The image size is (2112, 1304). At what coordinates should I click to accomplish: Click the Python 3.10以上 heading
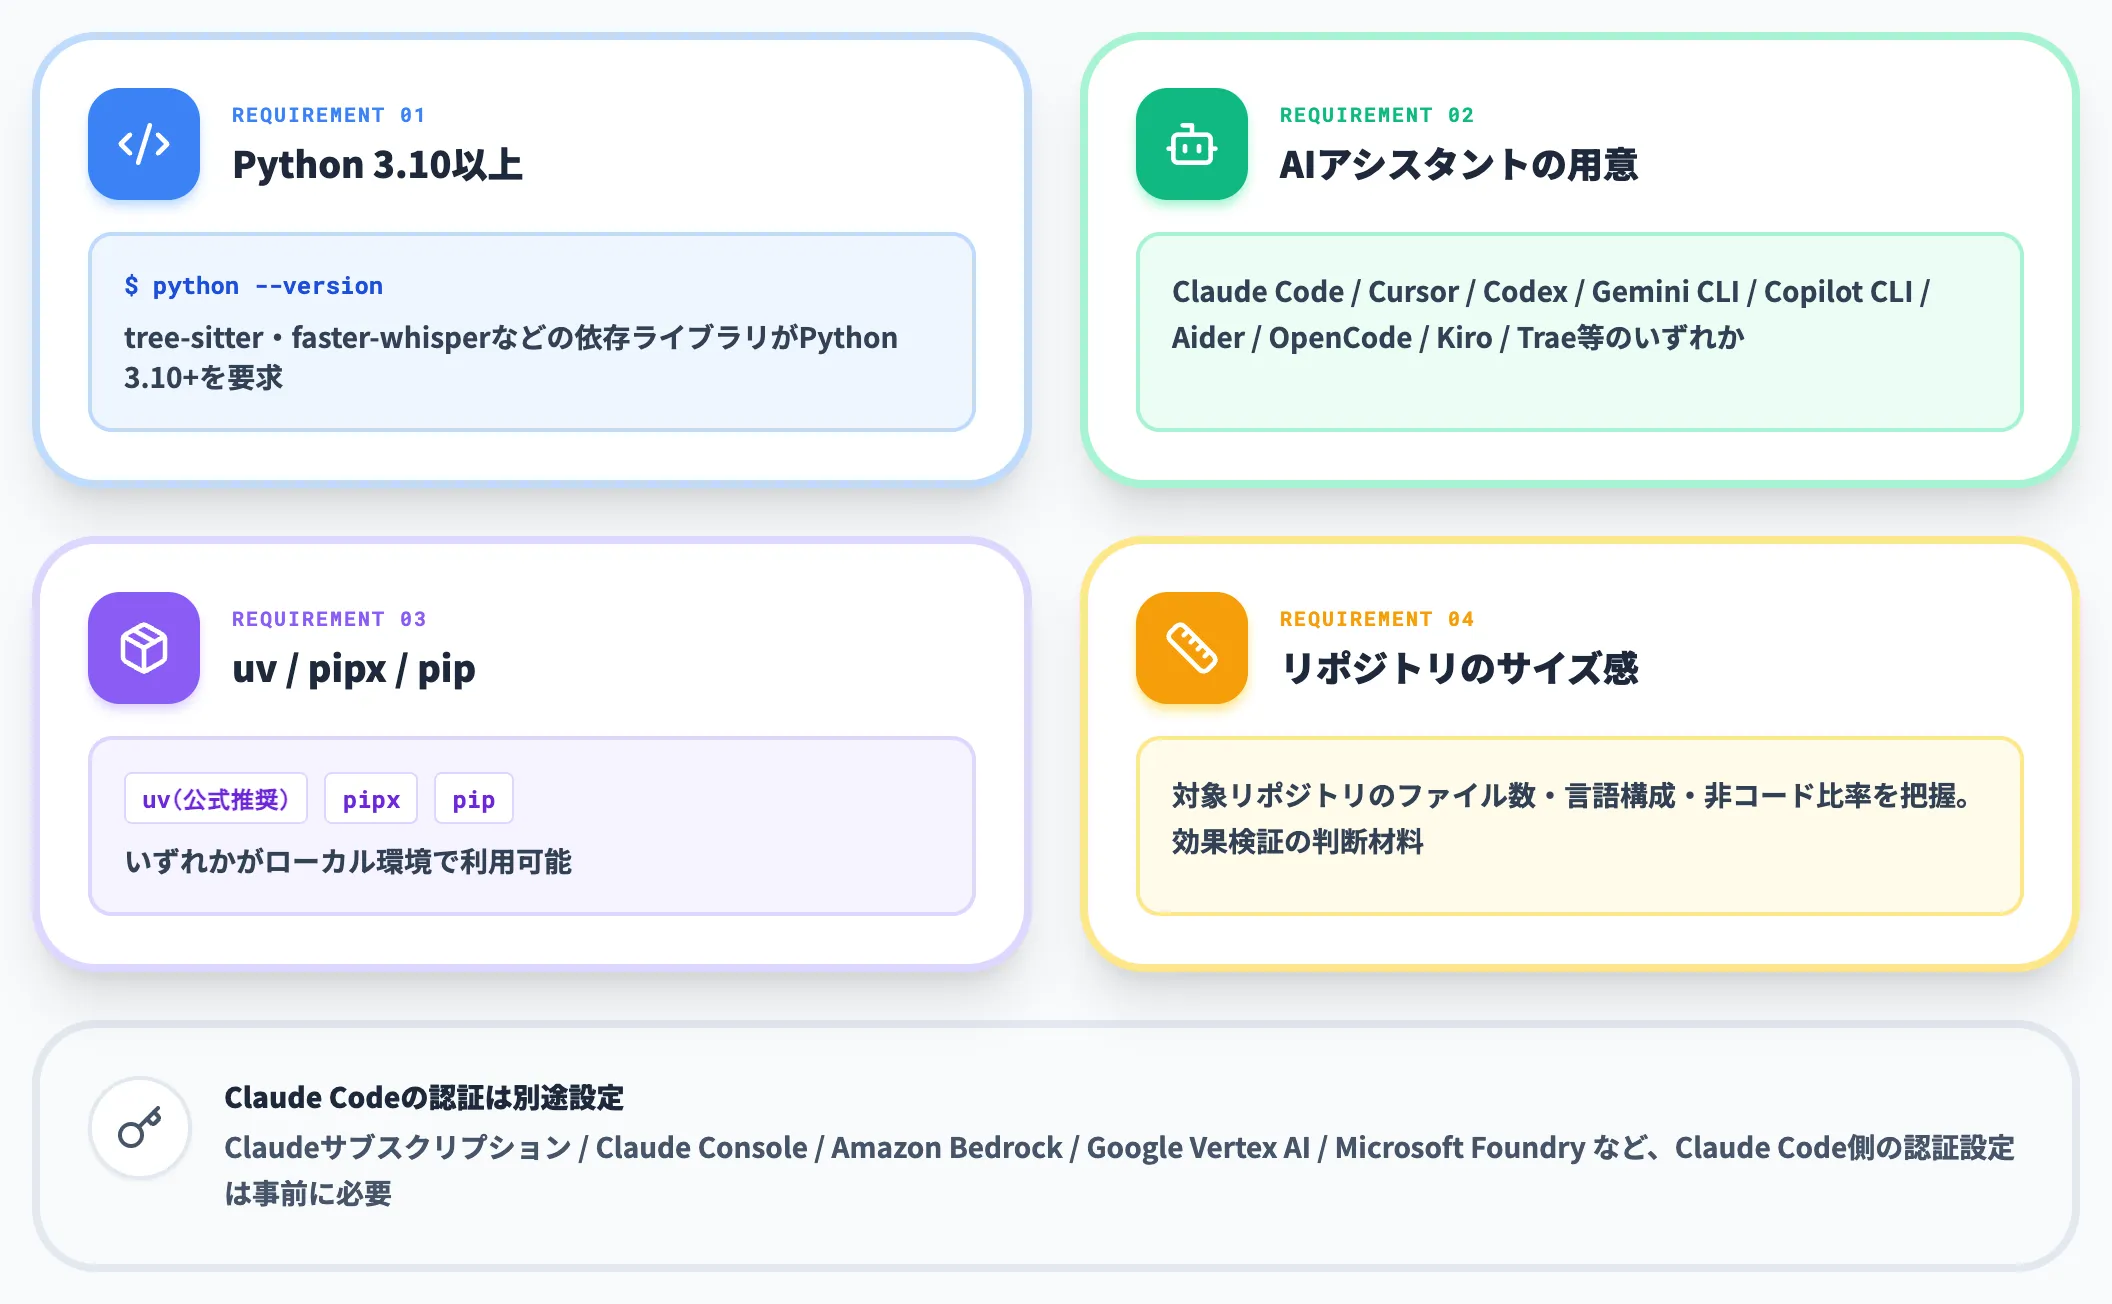pos(378,165)
